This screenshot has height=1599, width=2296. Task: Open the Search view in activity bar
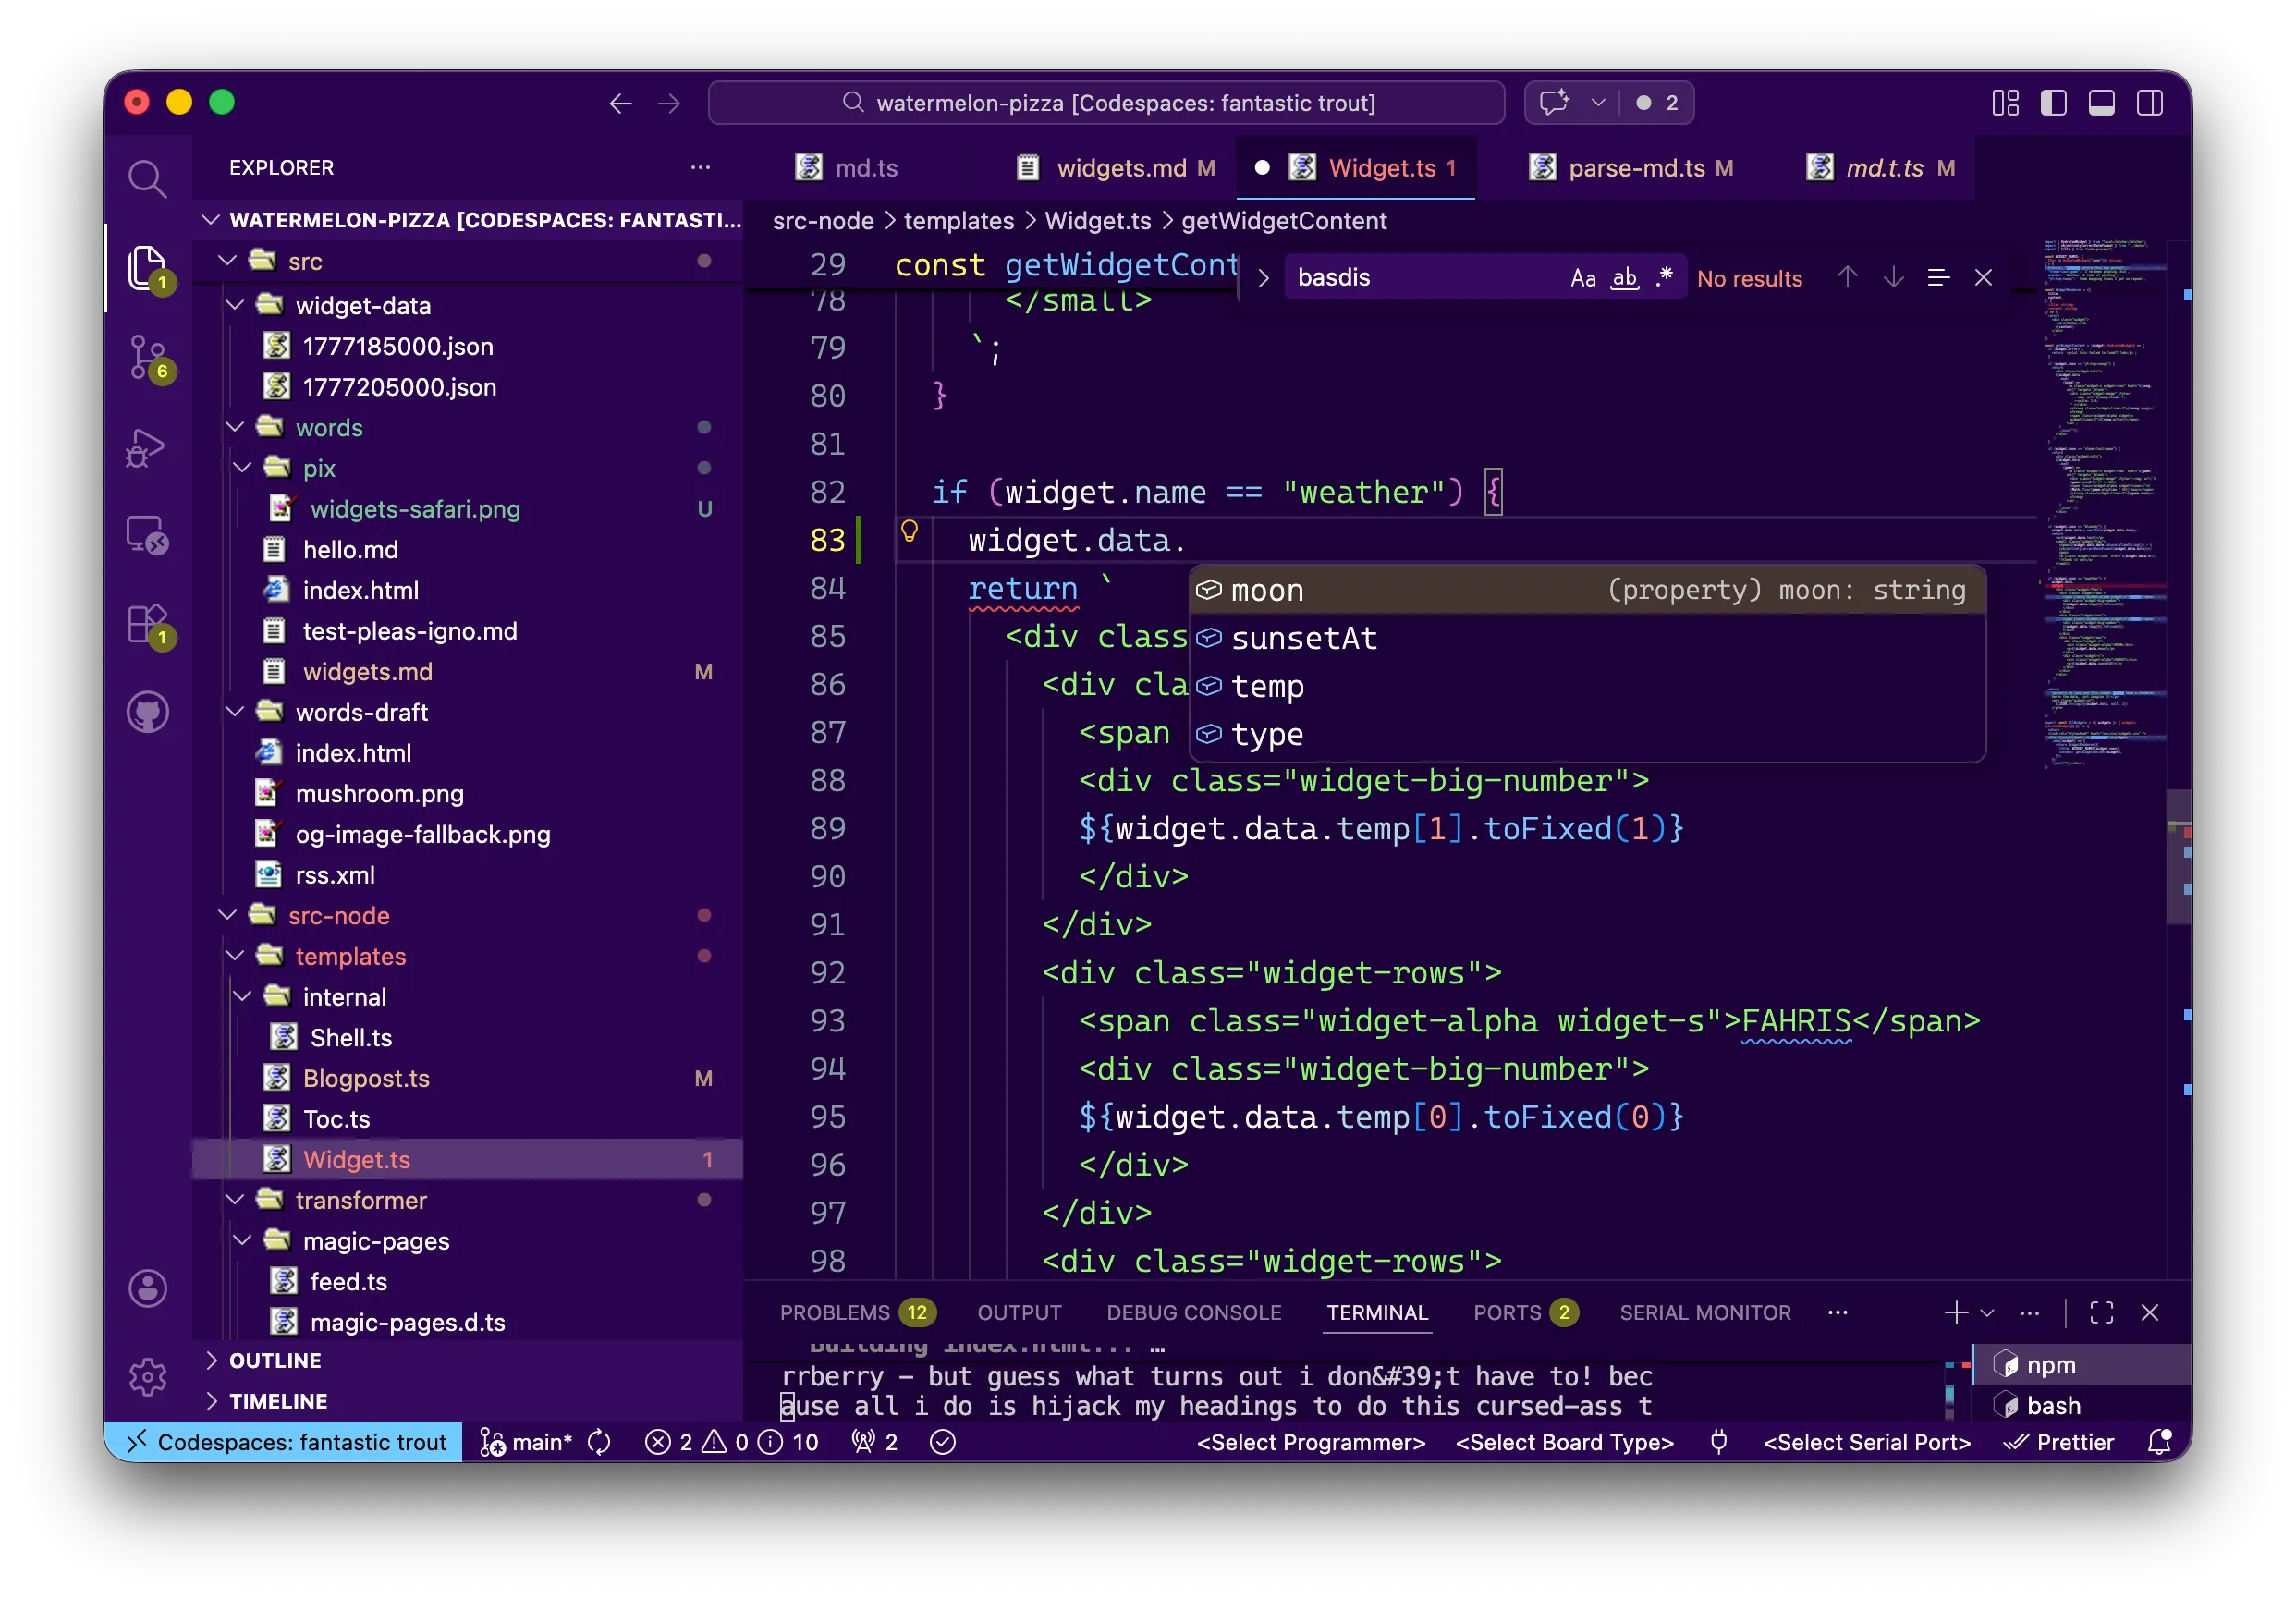point(147,180)
